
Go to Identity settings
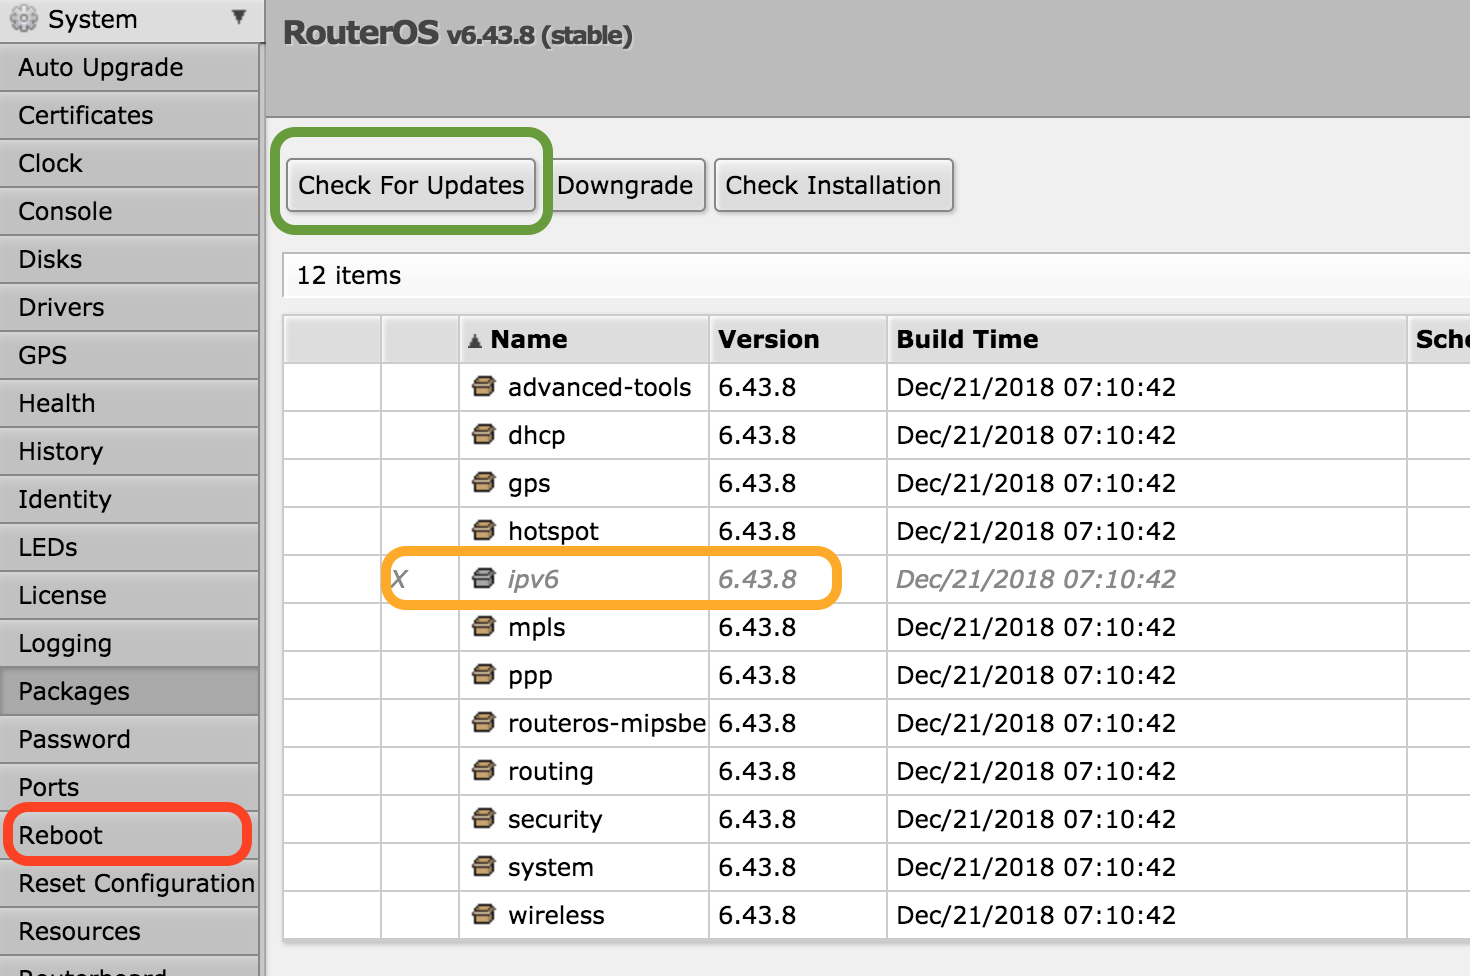[129, 499]
